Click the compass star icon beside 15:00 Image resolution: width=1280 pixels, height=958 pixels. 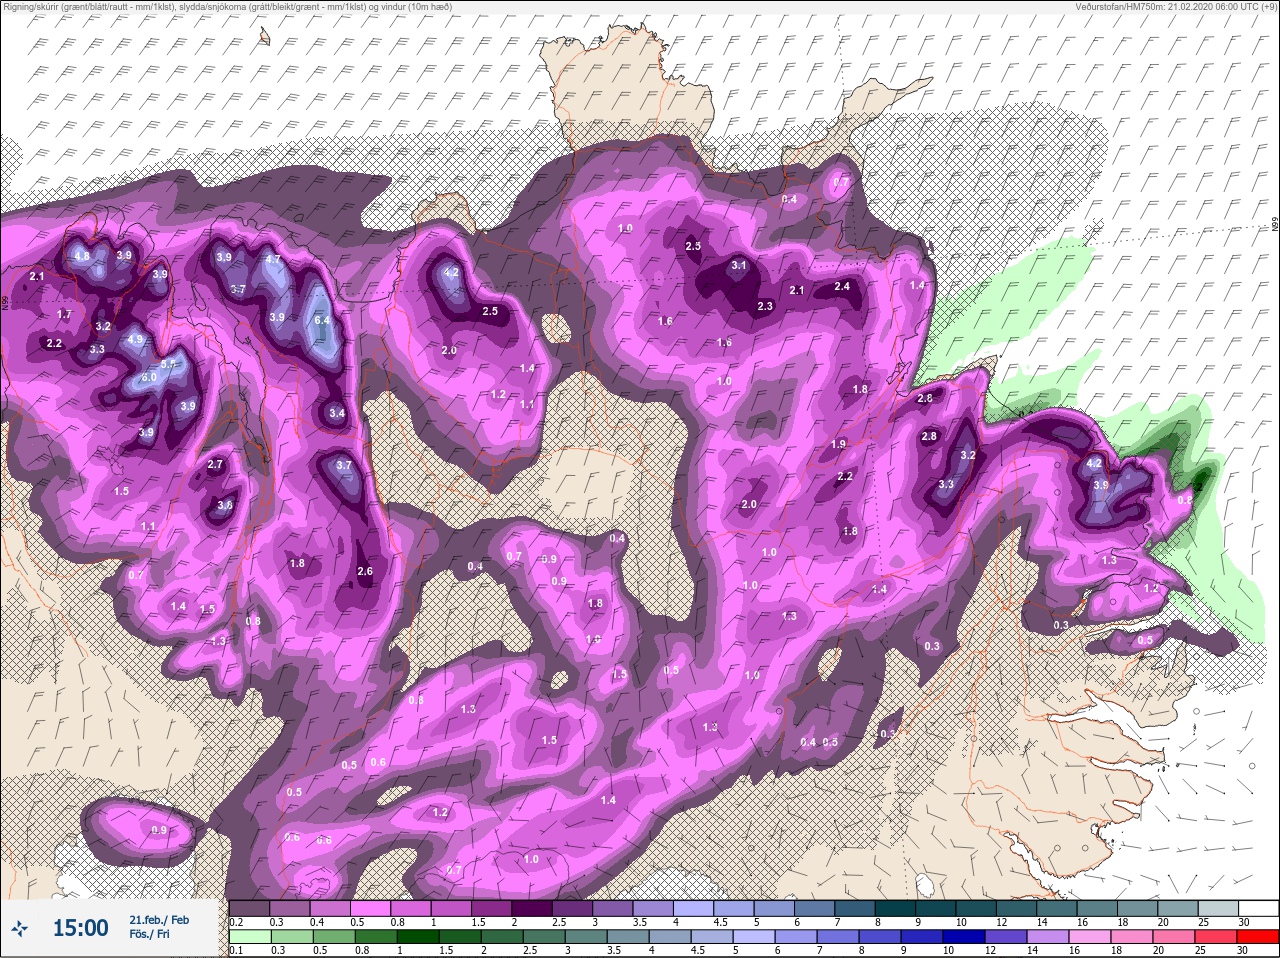(21, 927)
